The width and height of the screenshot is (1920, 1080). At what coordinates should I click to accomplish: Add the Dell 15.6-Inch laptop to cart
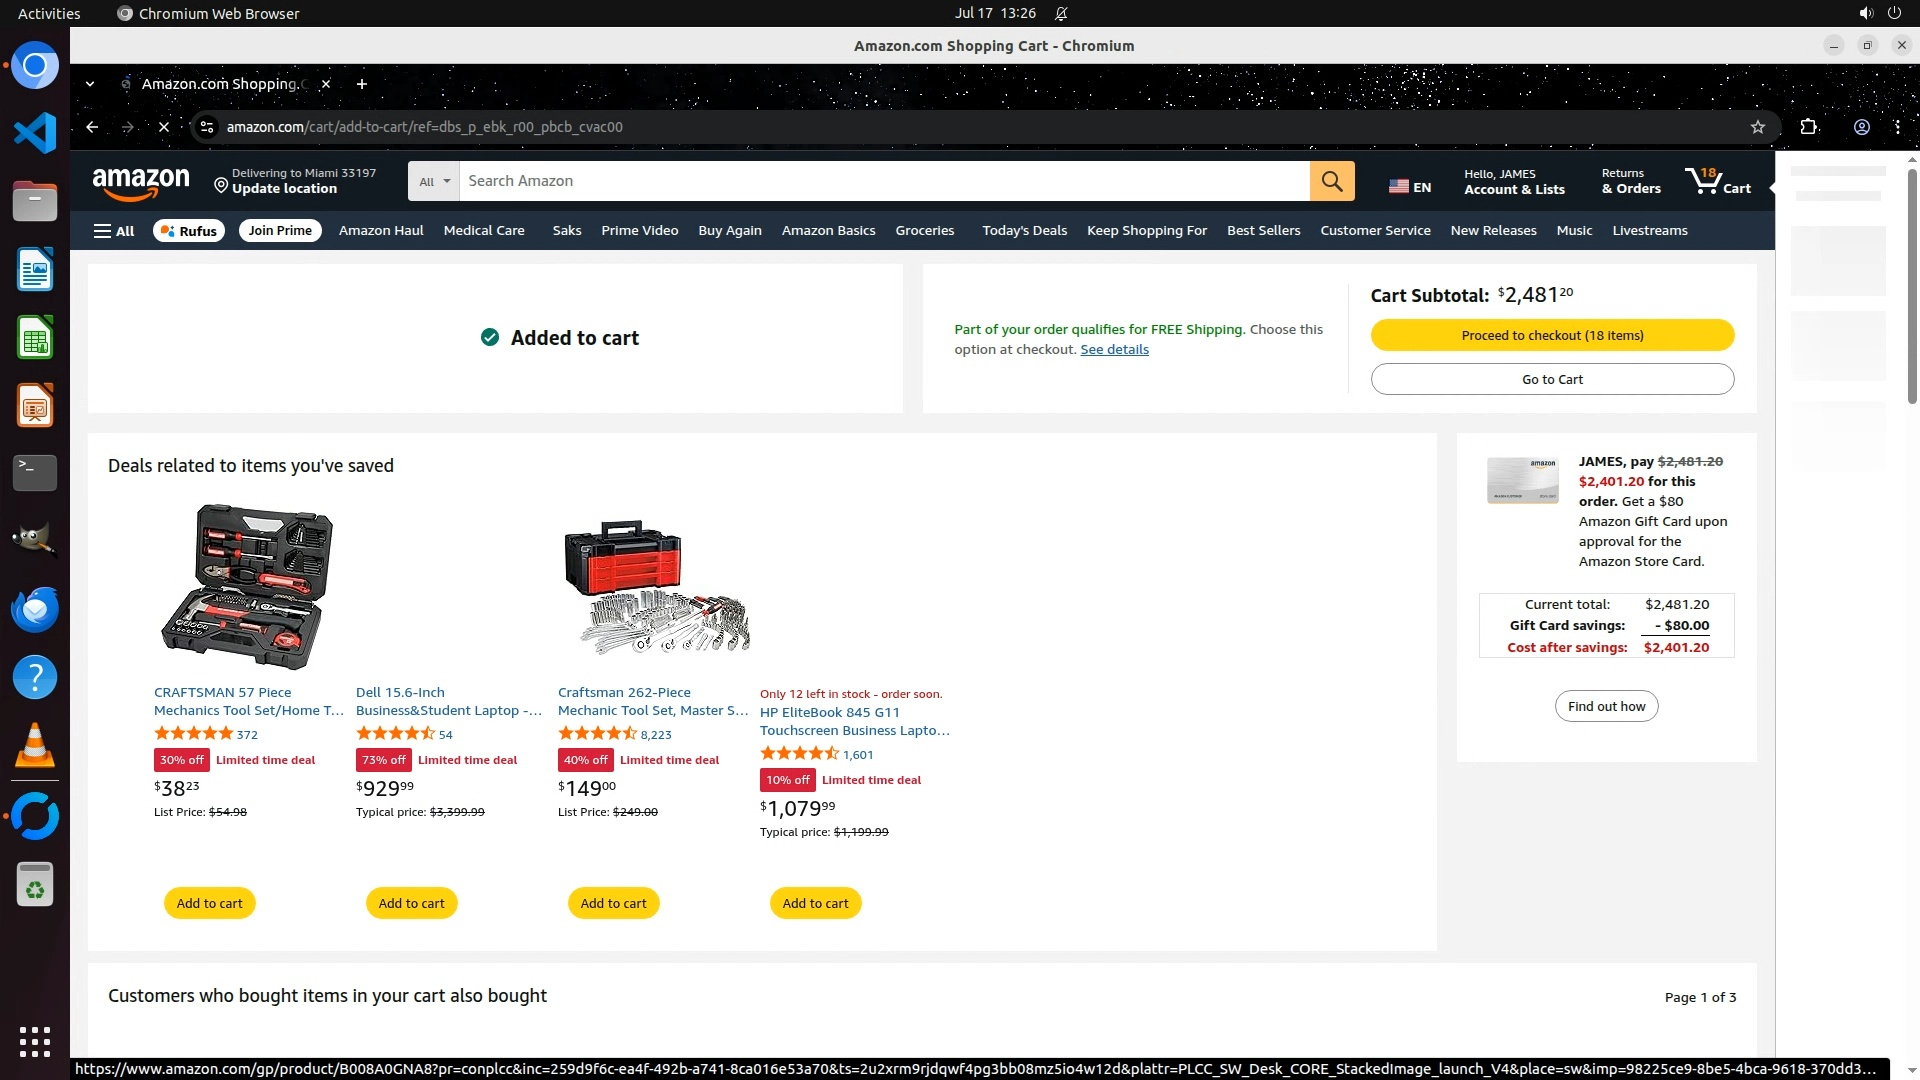tap(411, 903)
